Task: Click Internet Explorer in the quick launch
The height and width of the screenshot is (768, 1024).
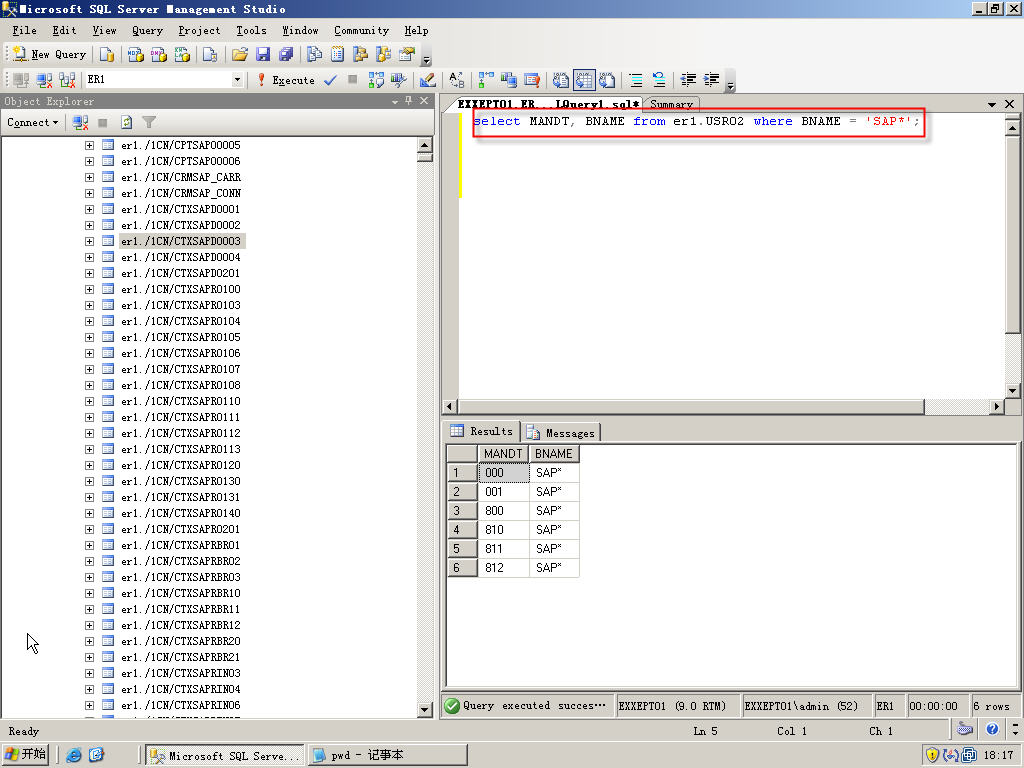Action: coord(74,755)
